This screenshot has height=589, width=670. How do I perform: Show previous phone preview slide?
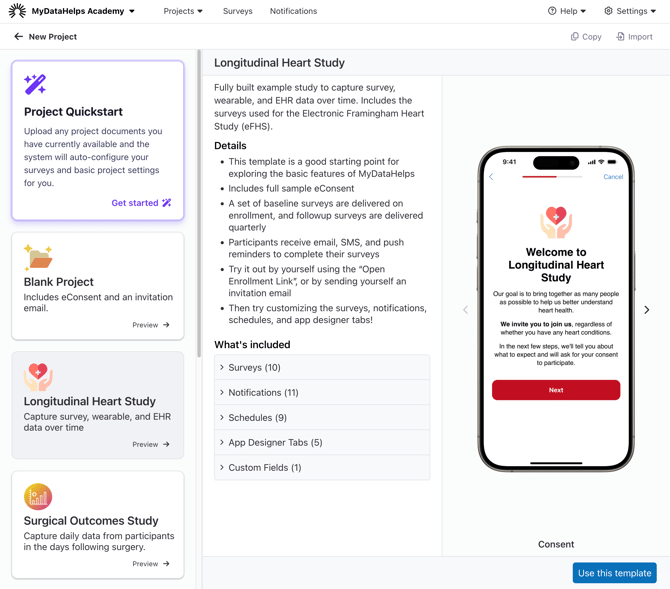pos(465,310)
